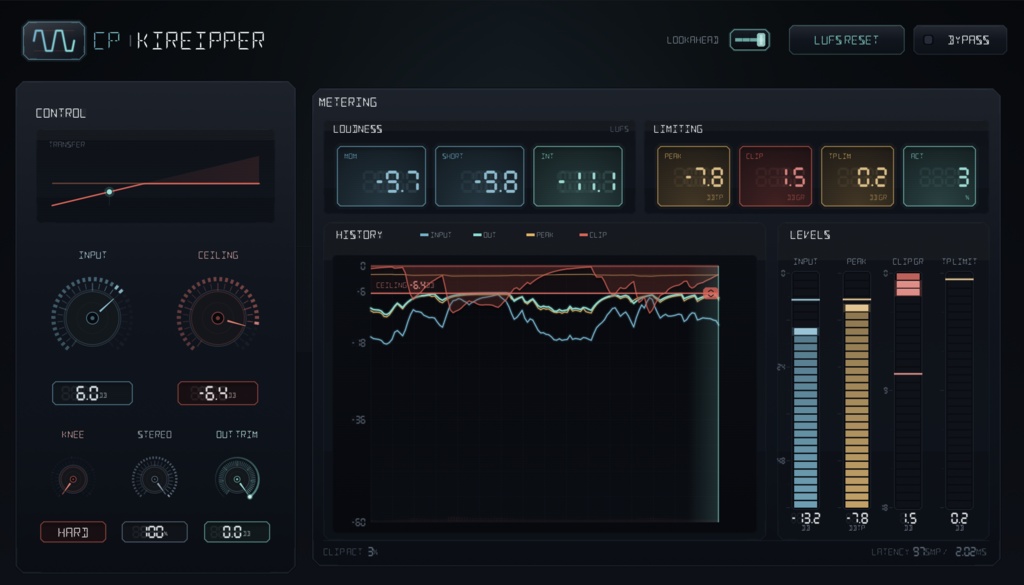Enable the Bypass button
Viewport: 1024px width, 585px height.
click(x=959, y=40)
